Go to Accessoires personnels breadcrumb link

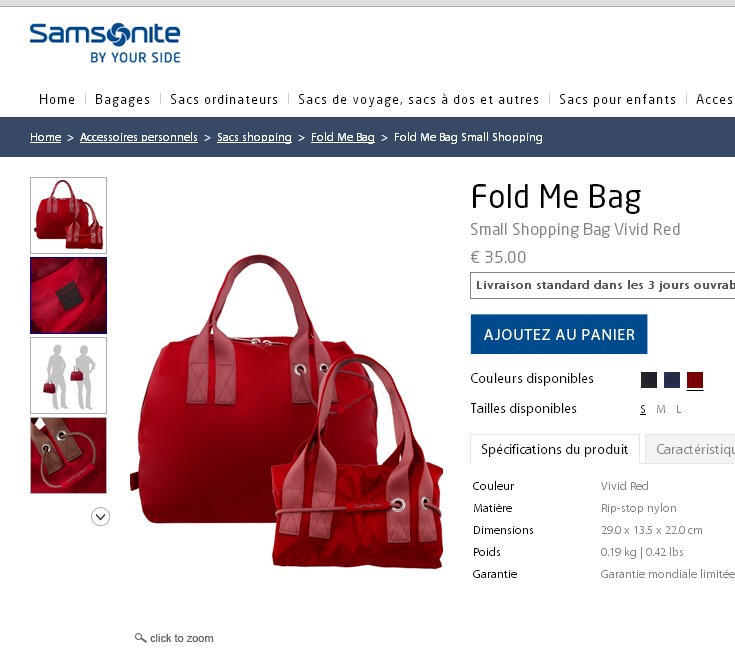click(139, 137)
